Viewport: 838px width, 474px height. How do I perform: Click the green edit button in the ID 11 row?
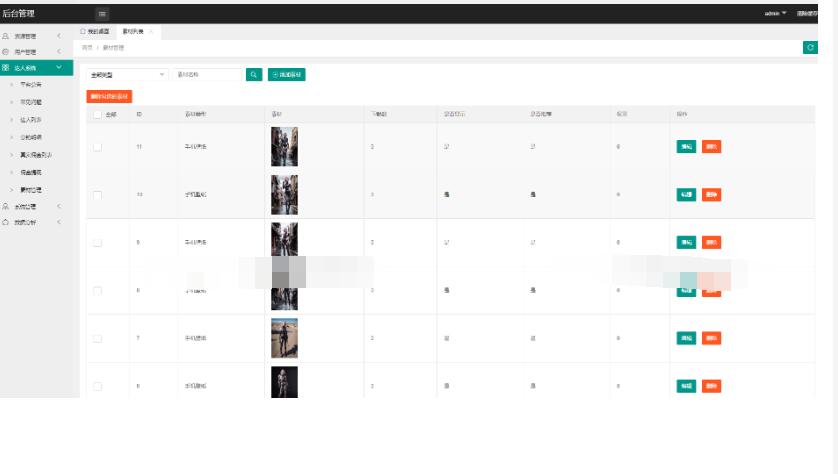coord(686,146)
